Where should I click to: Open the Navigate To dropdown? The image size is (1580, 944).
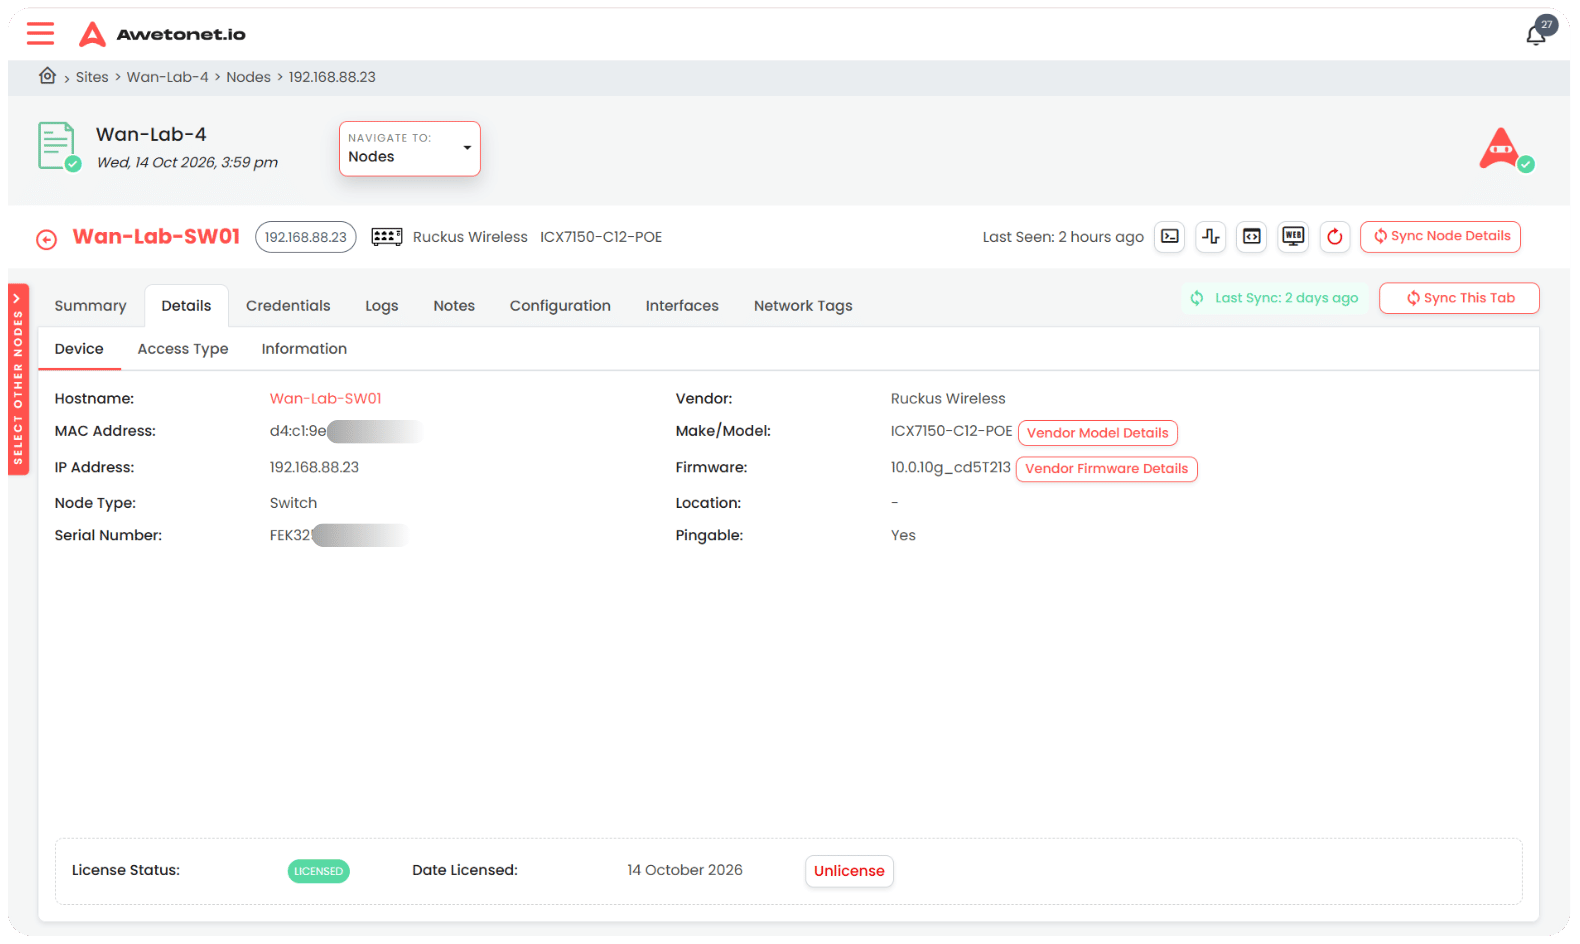coord(410,149)
